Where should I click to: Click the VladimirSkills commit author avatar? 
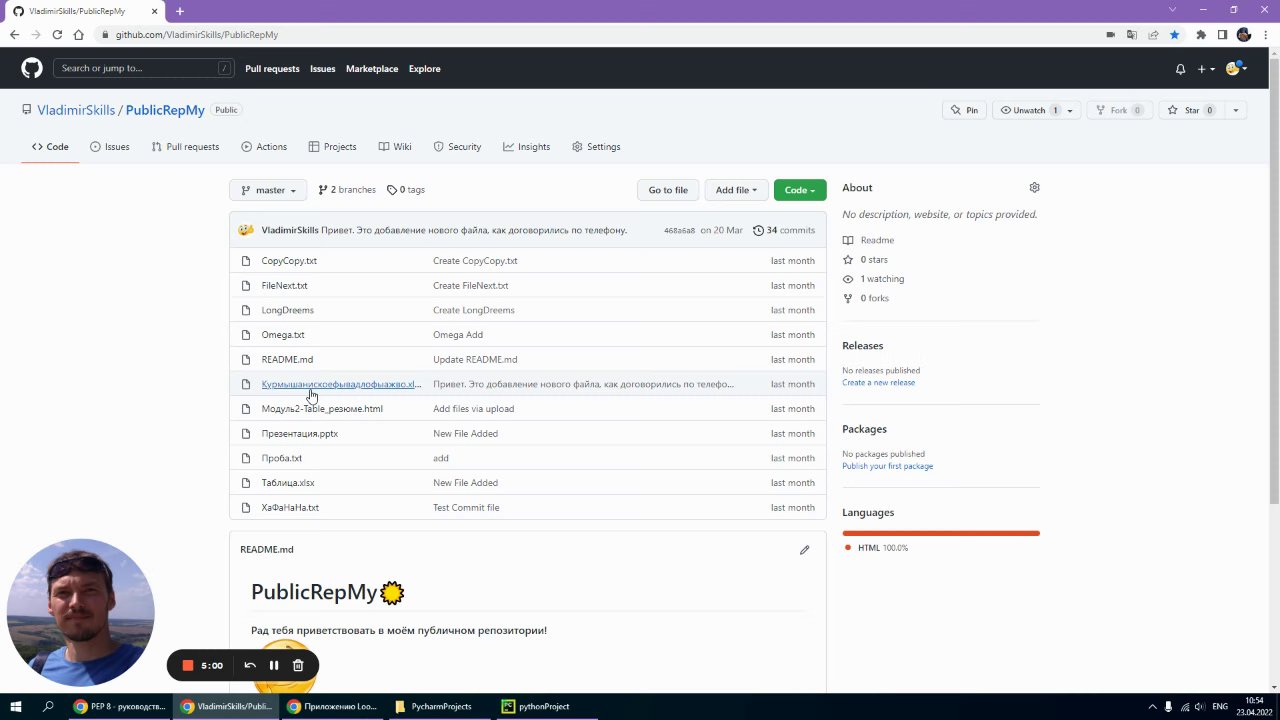point(246,230)
